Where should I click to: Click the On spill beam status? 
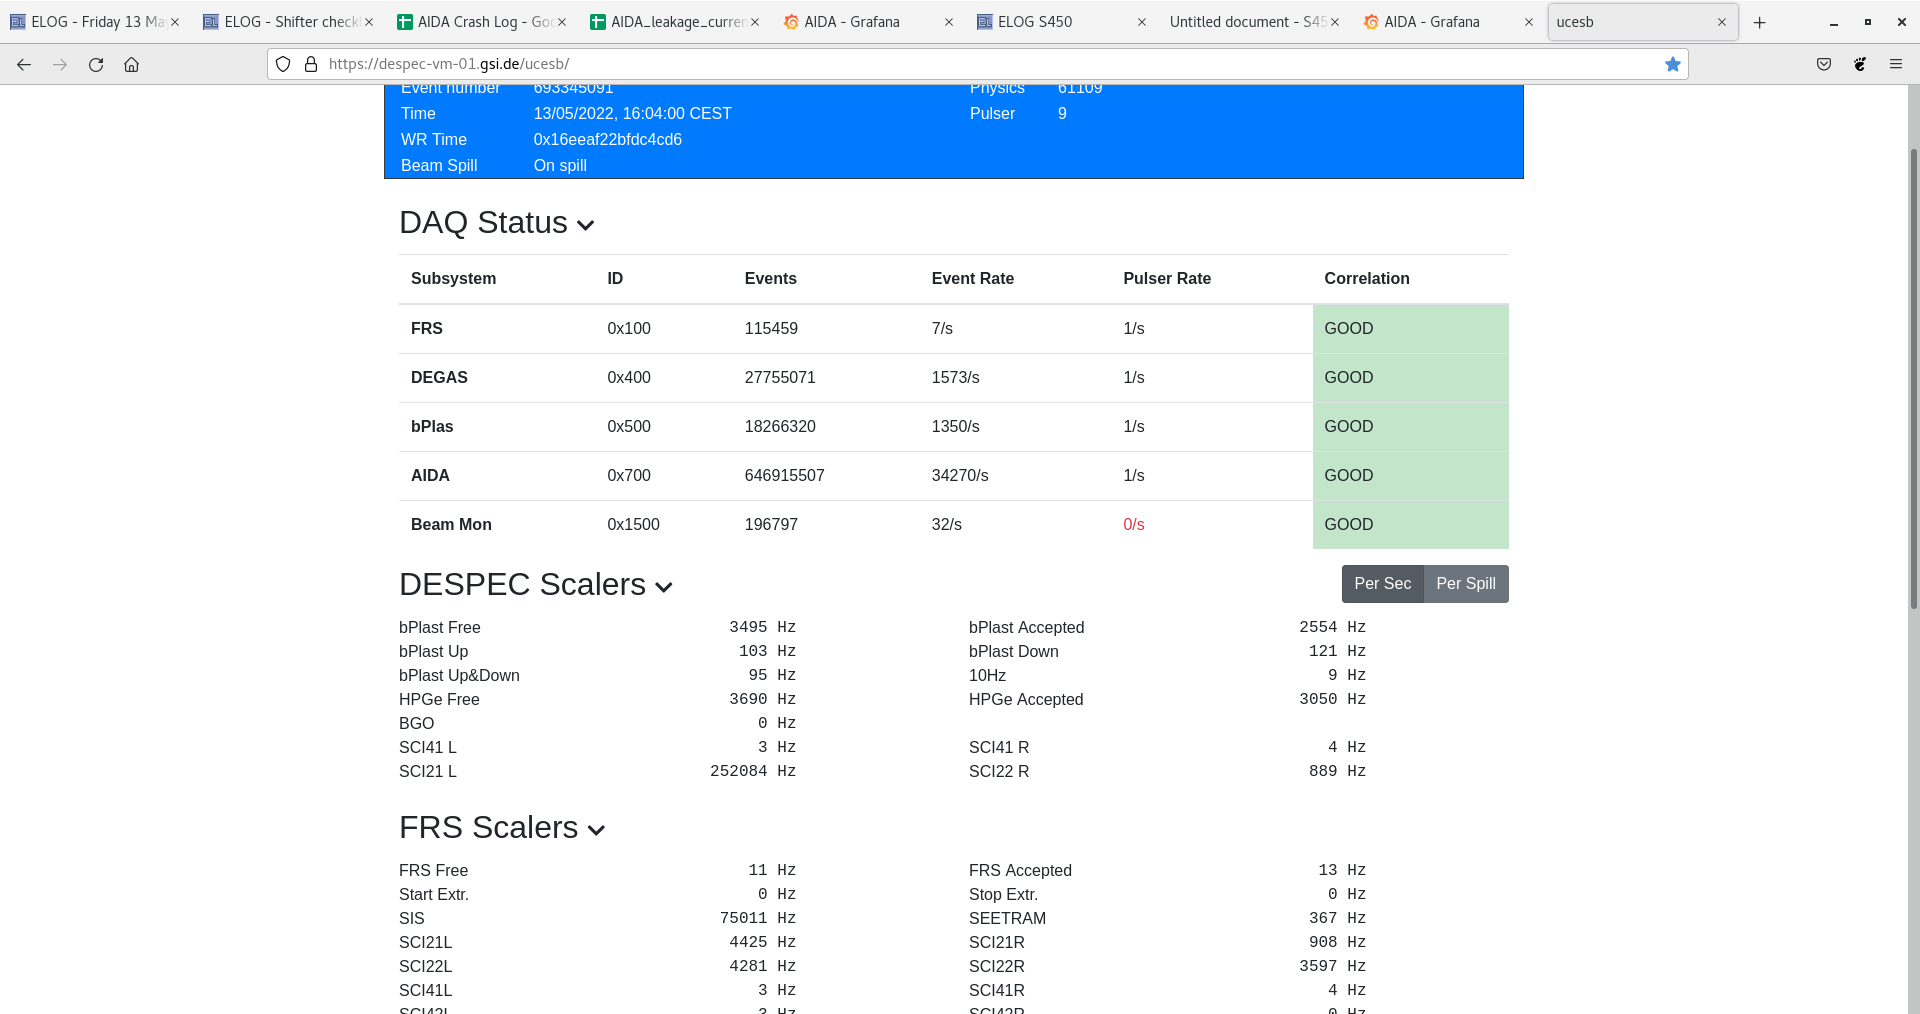(x=560, y=166)
